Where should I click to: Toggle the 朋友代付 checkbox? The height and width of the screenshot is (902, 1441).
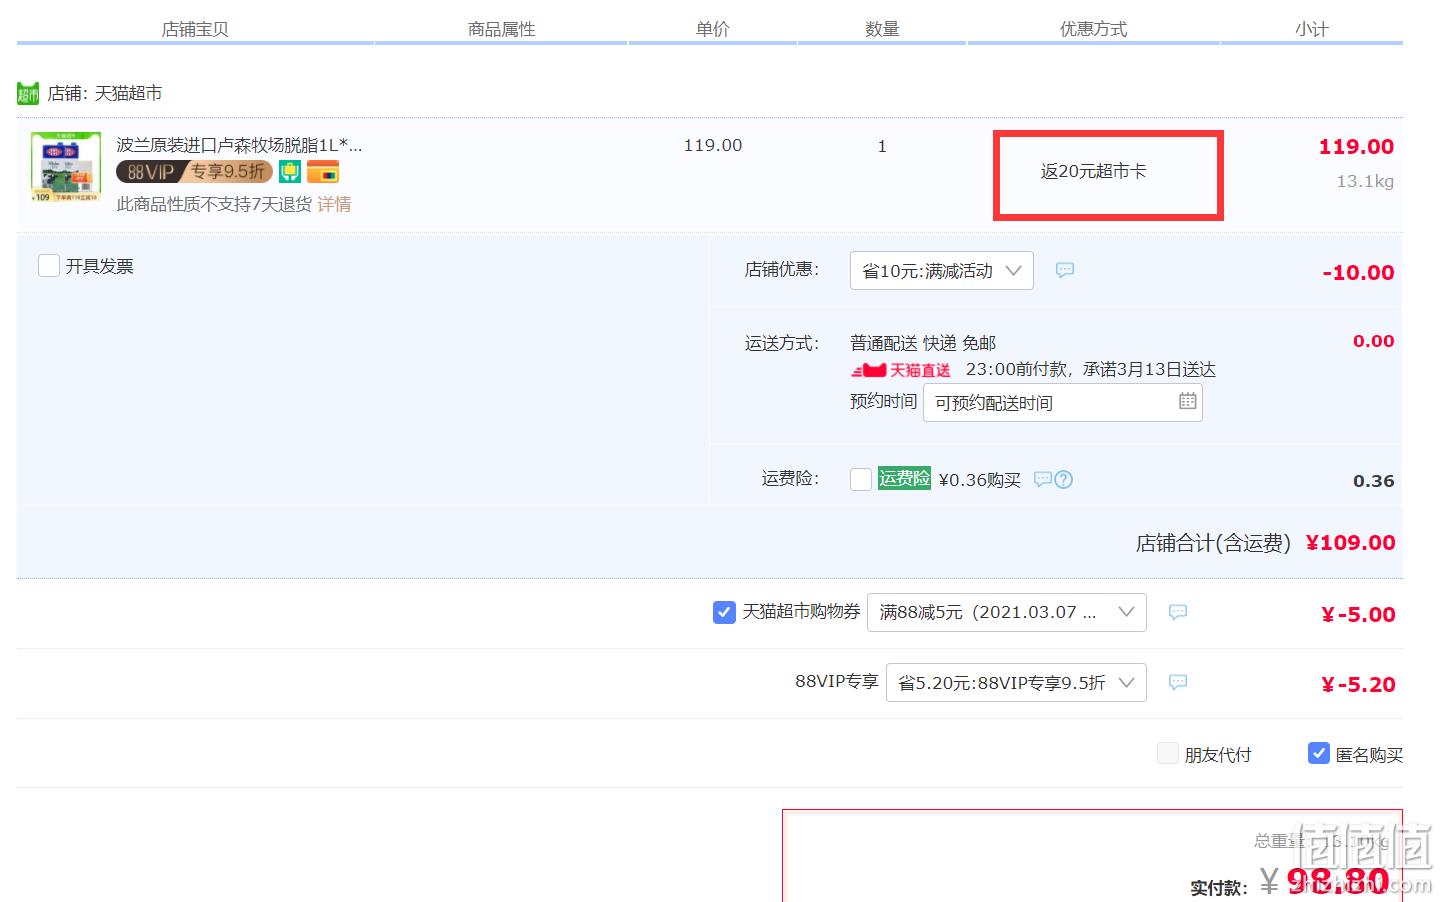pos(1168,753)
